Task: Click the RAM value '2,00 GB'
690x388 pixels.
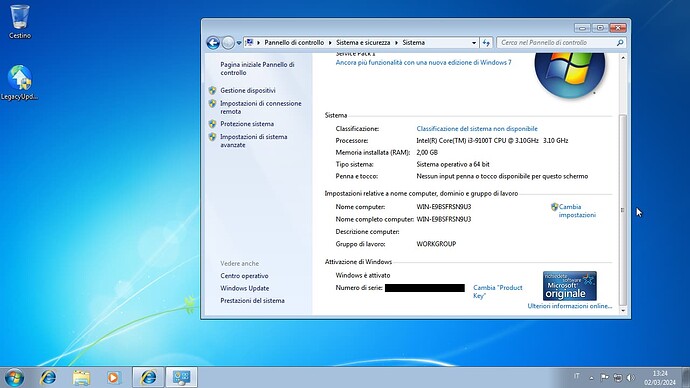Action: click(427, 152)
